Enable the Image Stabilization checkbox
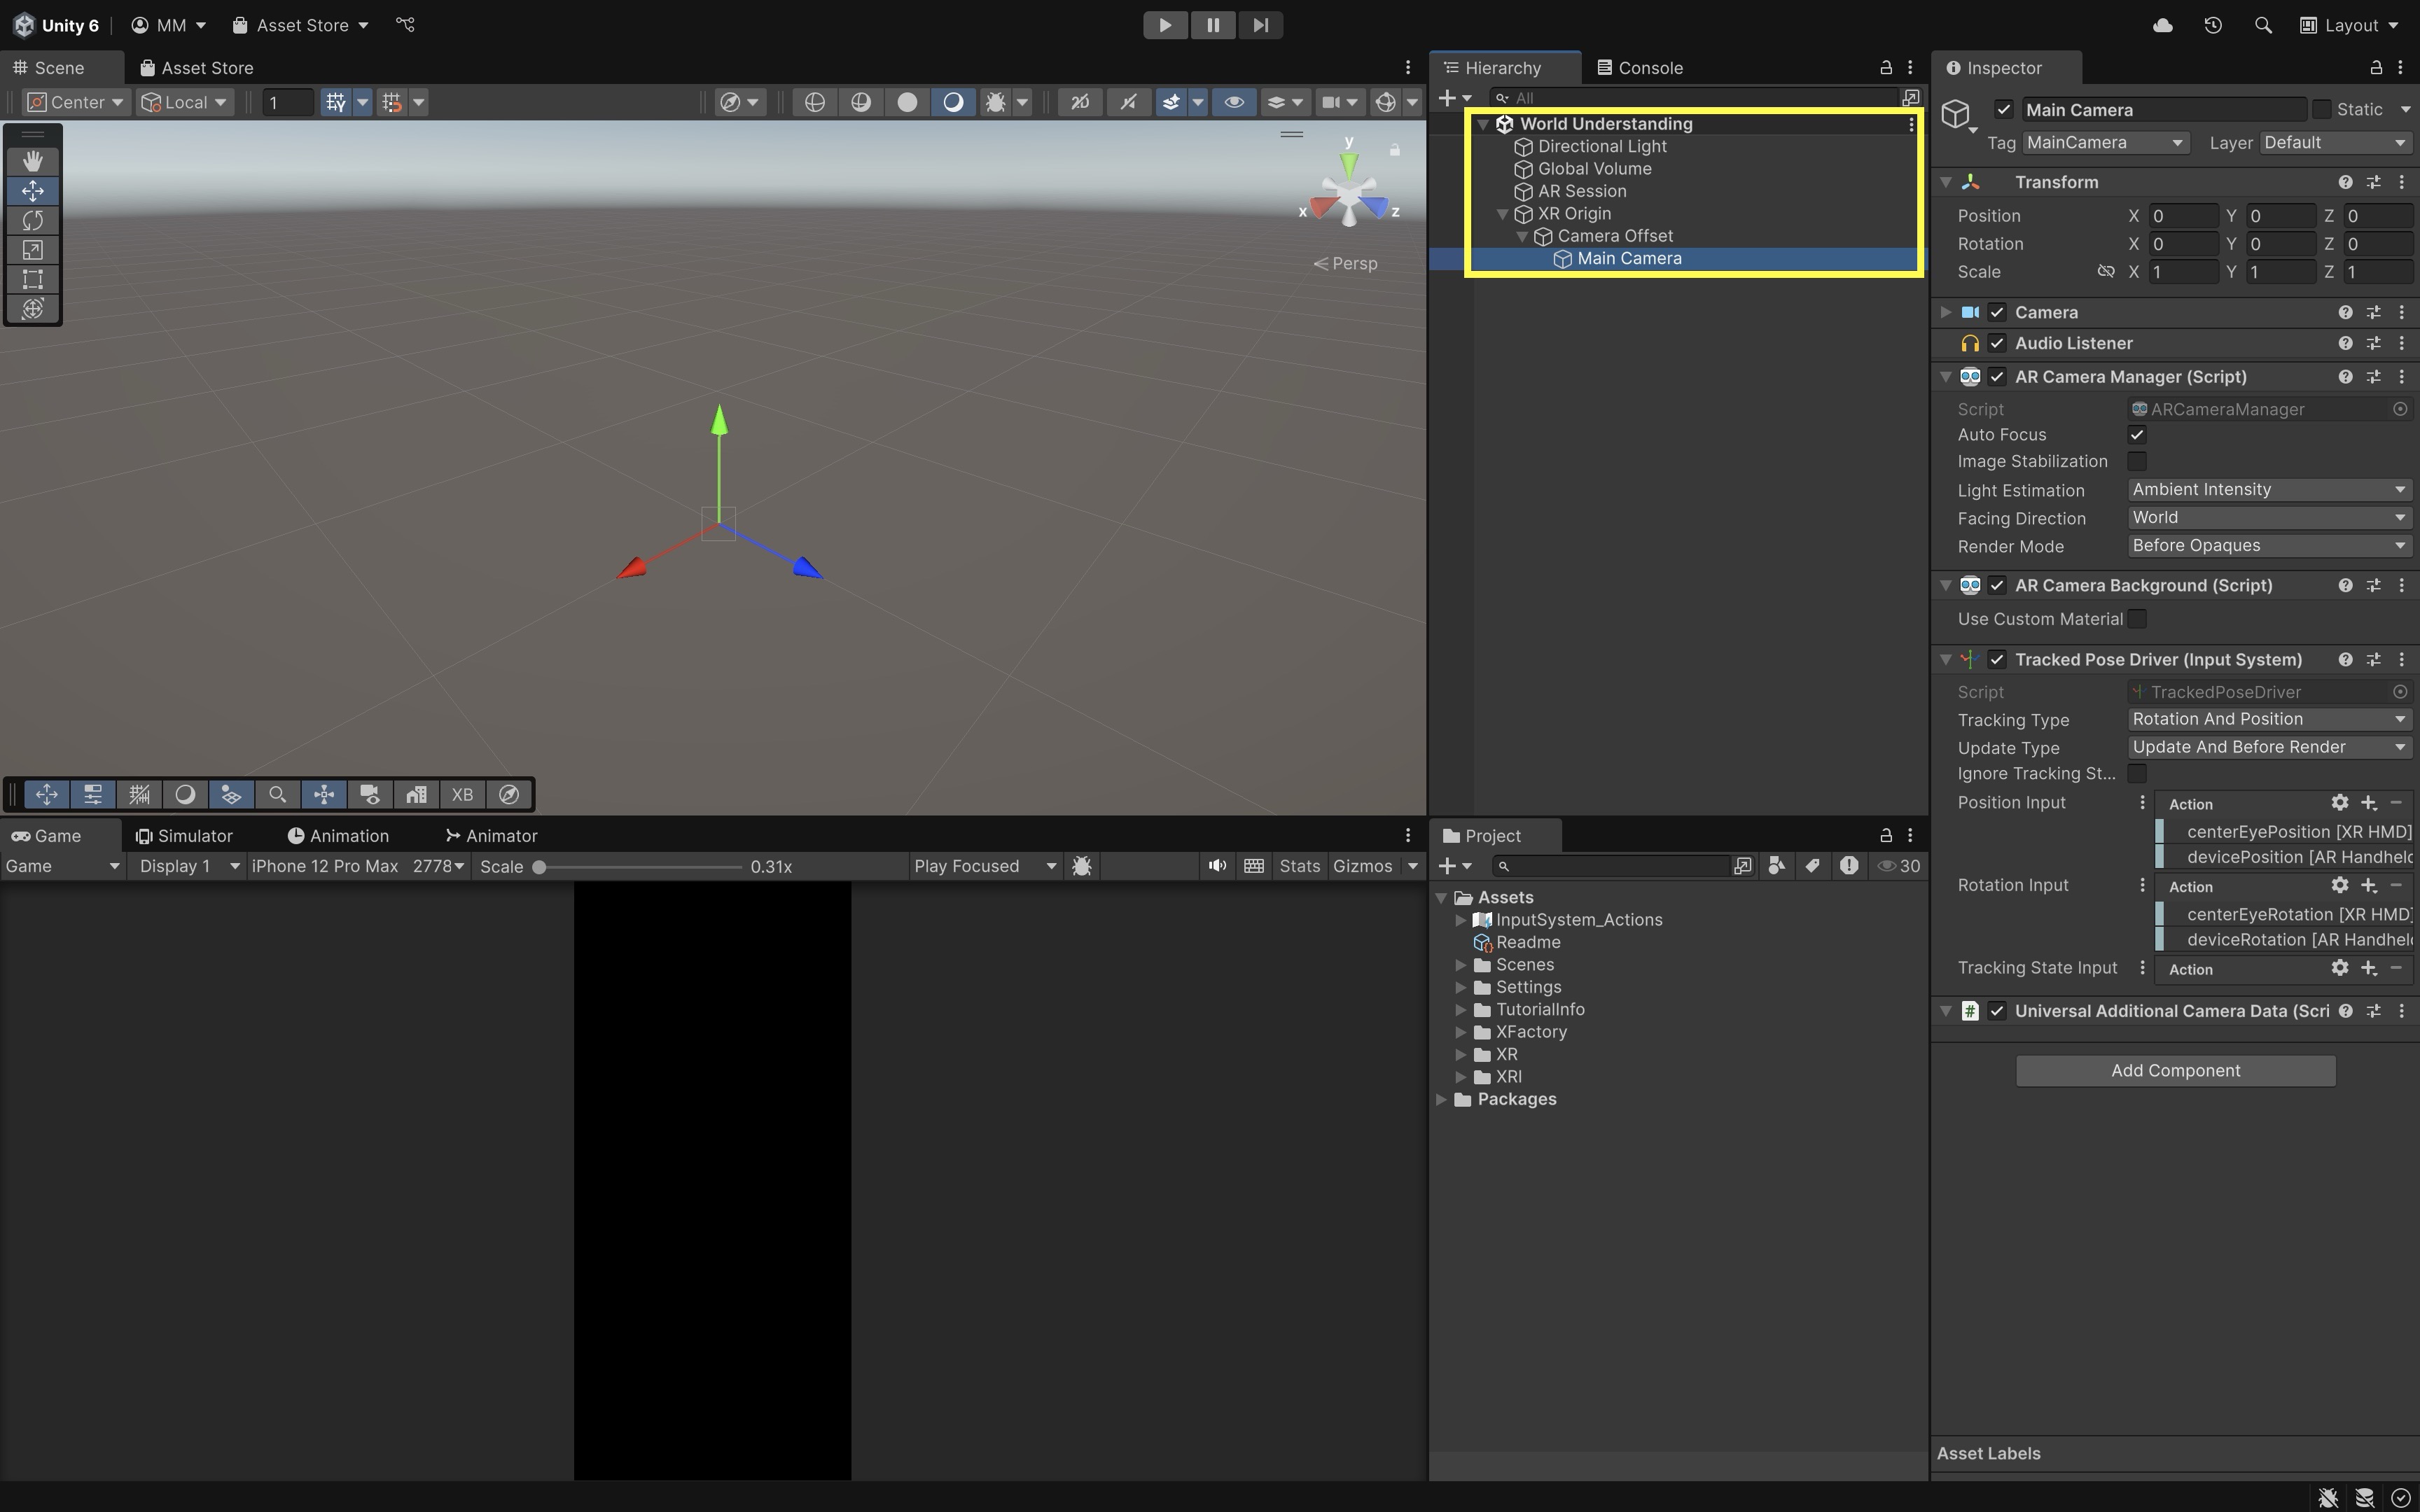 [2137, 461]
